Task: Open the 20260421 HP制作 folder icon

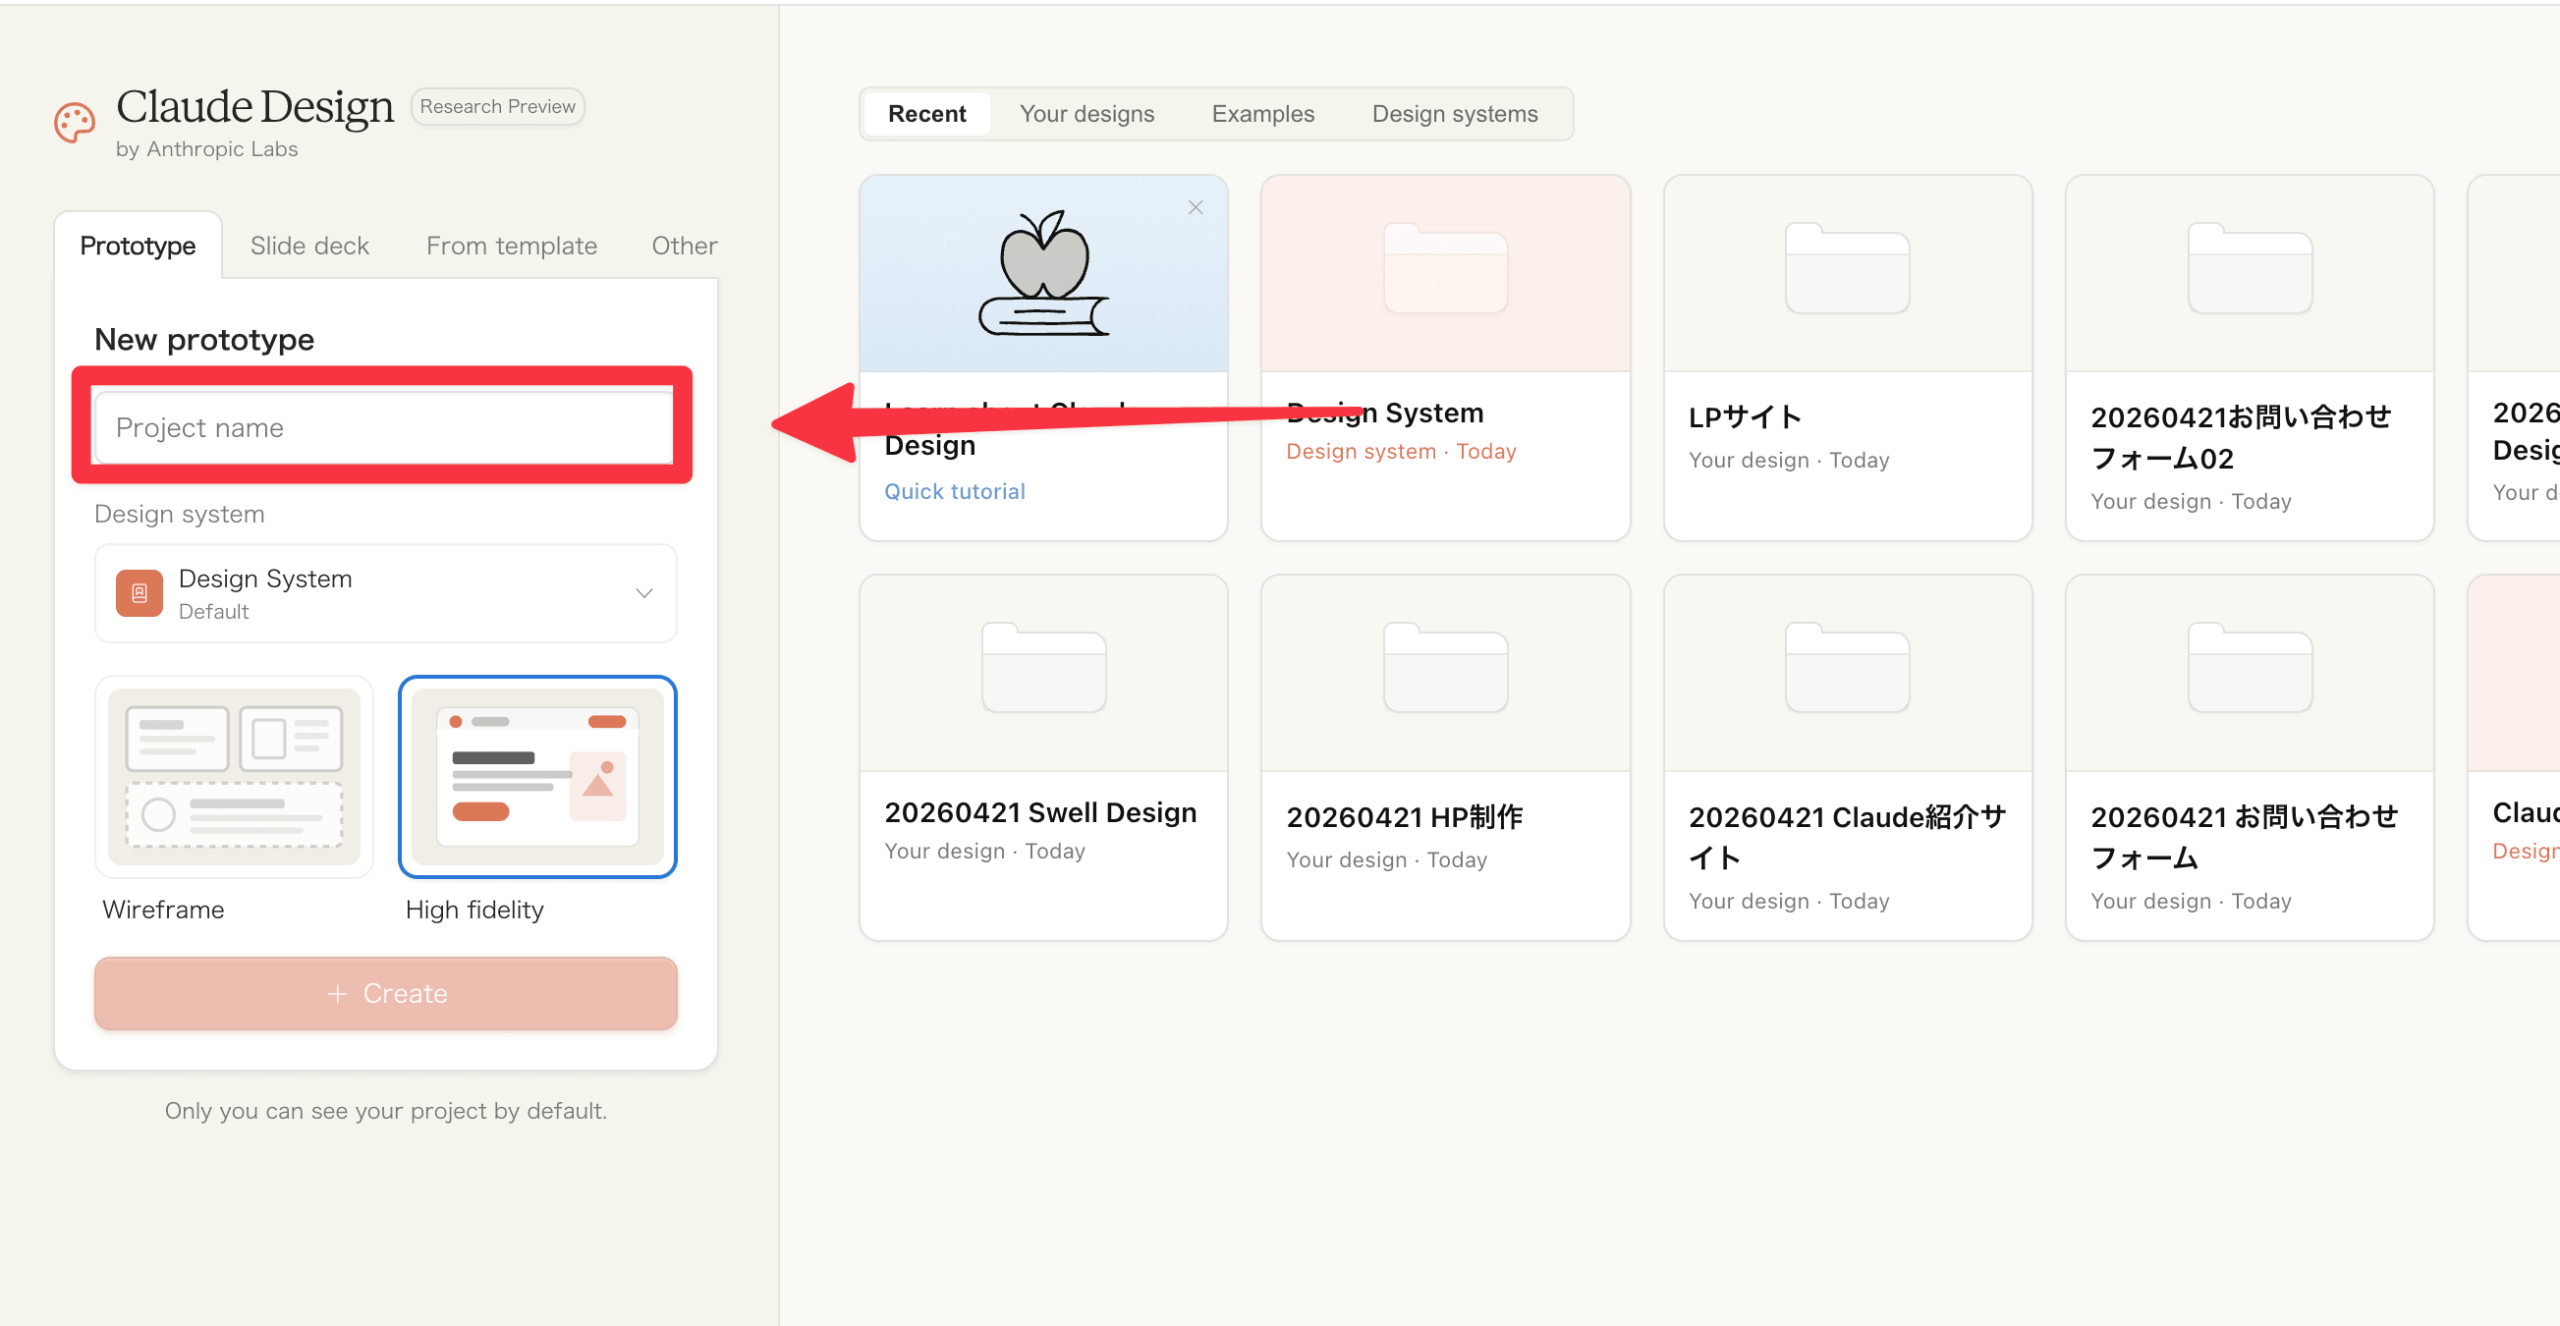Action: [x=1445, y=668]
